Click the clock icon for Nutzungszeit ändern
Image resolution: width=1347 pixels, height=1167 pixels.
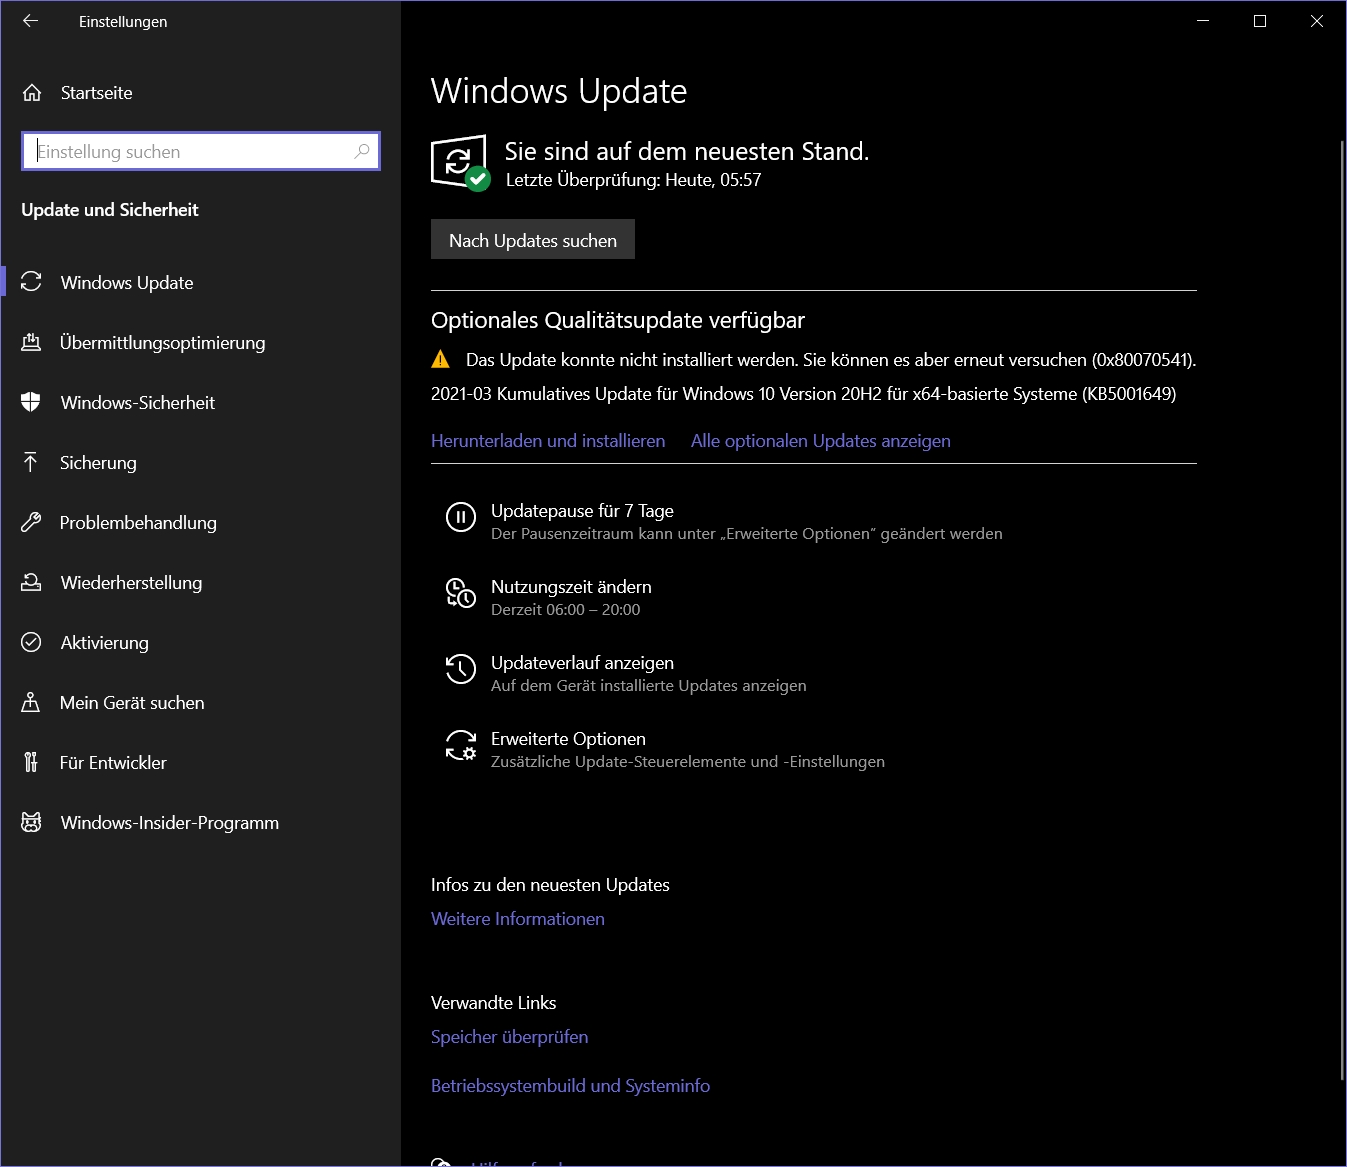pos(460,593)
